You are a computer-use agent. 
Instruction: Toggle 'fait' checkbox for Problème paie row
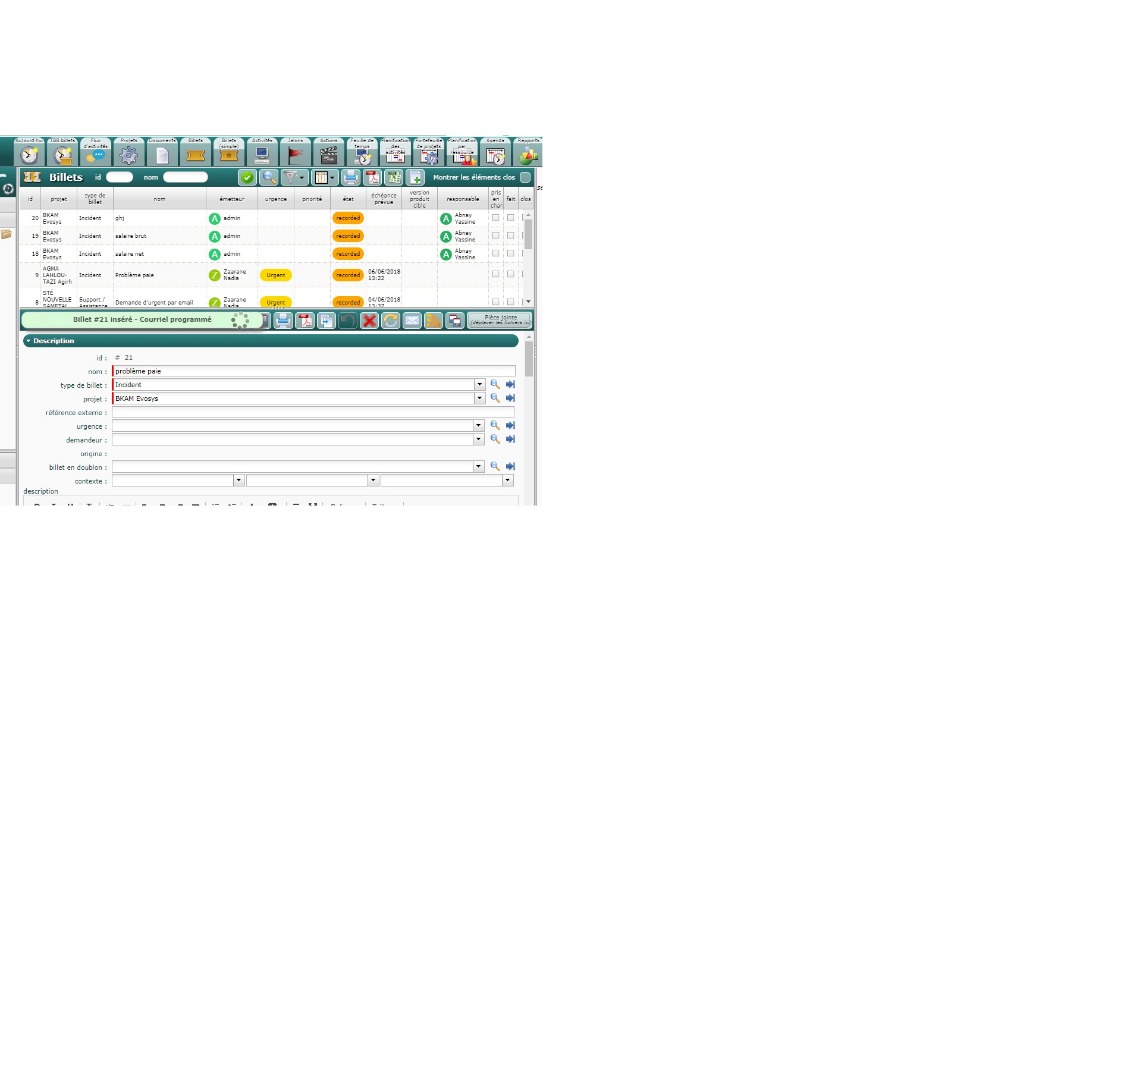click(x=510, y=274)
